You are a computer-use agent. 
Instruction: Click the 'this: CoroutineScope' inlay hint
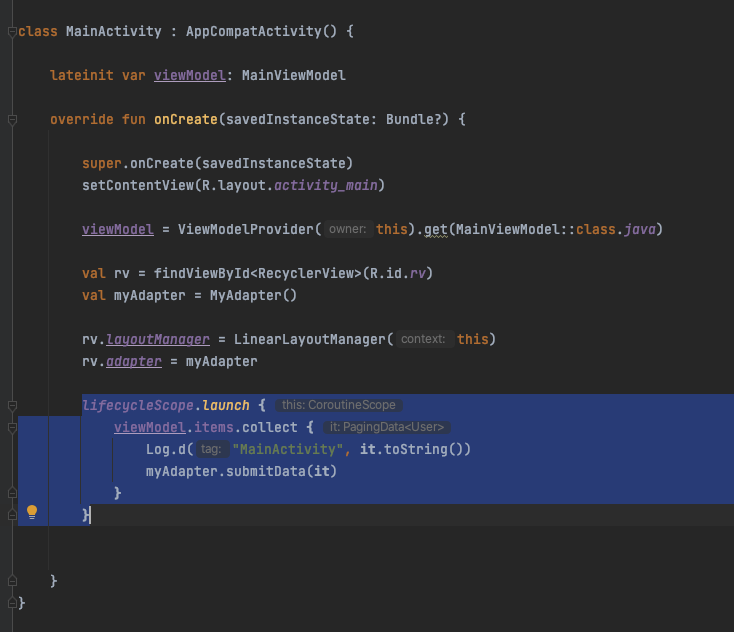coord(339,405)
